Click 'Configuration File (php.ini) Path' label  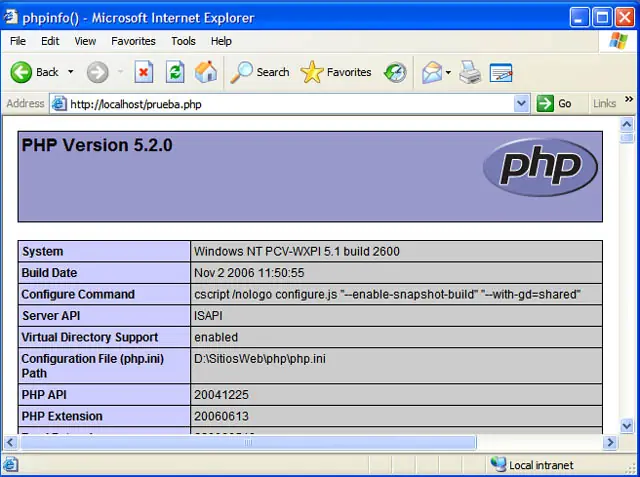click(x=93, y=366)
